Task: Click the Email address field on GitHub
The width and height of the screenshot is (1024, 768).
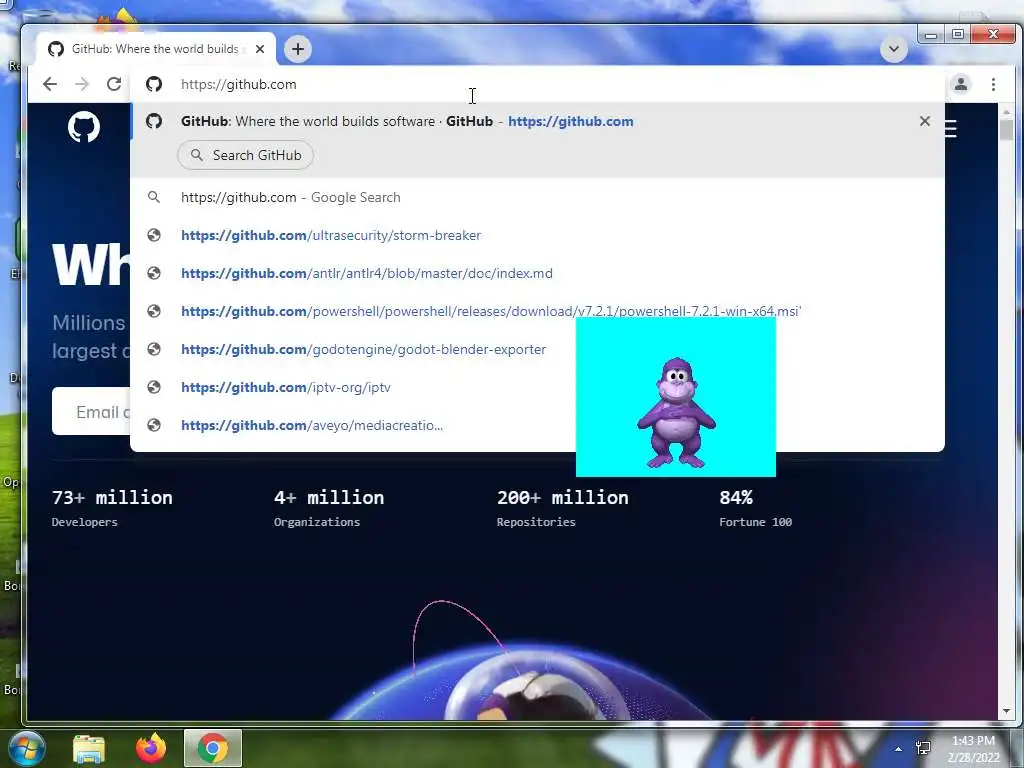Action: click(91, 411)
